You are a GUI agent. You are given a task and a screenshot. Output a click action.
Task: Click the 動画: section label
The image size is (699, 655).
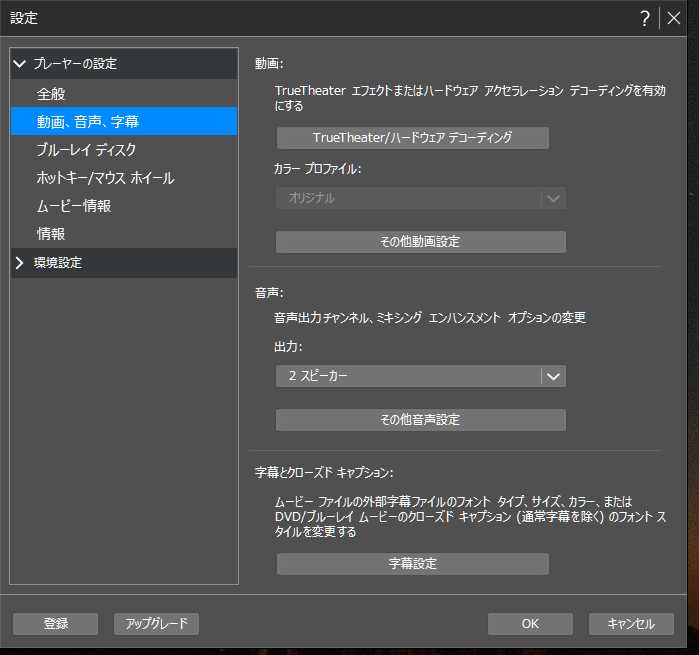[269, 64]
